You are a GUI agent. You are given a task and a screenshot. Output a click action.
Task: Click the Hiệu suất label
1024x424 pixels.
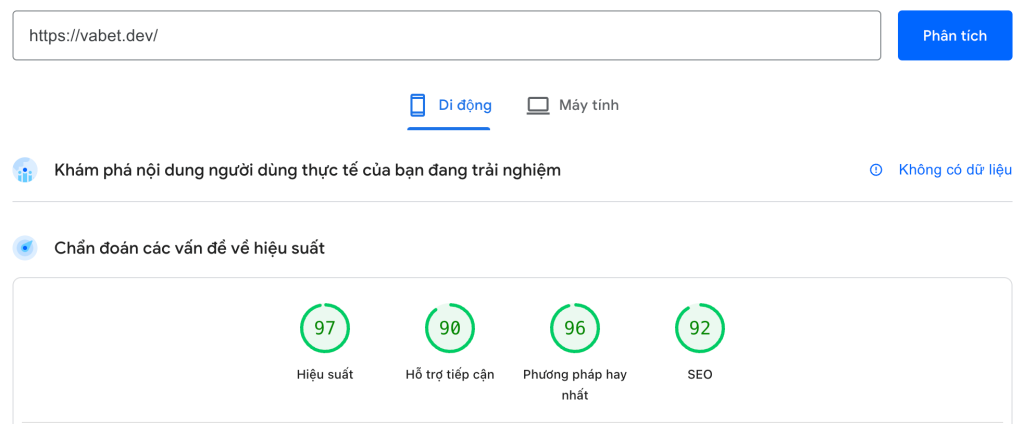click(x=325, y=375)
